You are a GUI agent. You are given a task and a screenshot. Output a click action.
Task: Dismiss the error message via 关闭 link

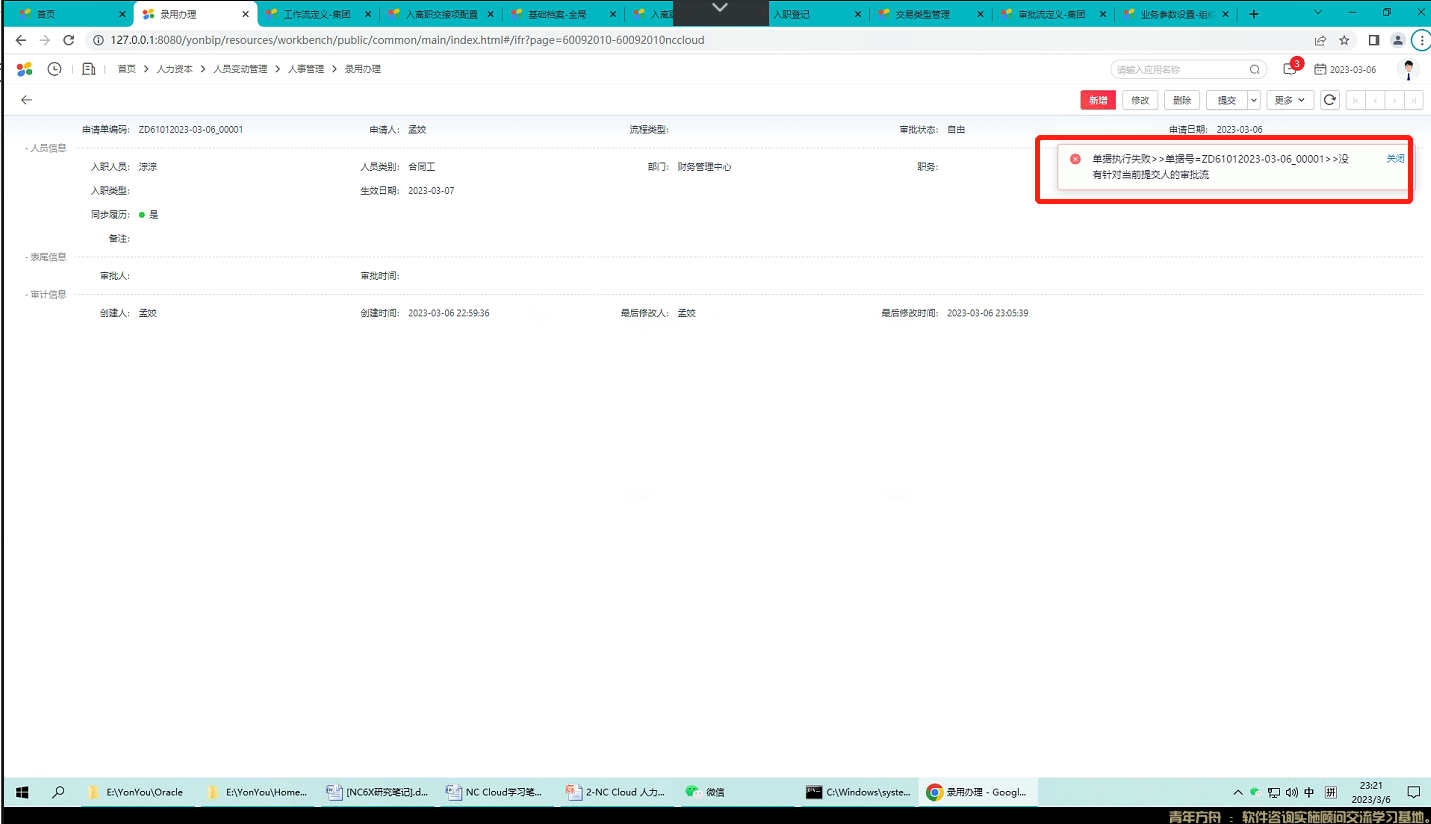tap(1395, 159)
